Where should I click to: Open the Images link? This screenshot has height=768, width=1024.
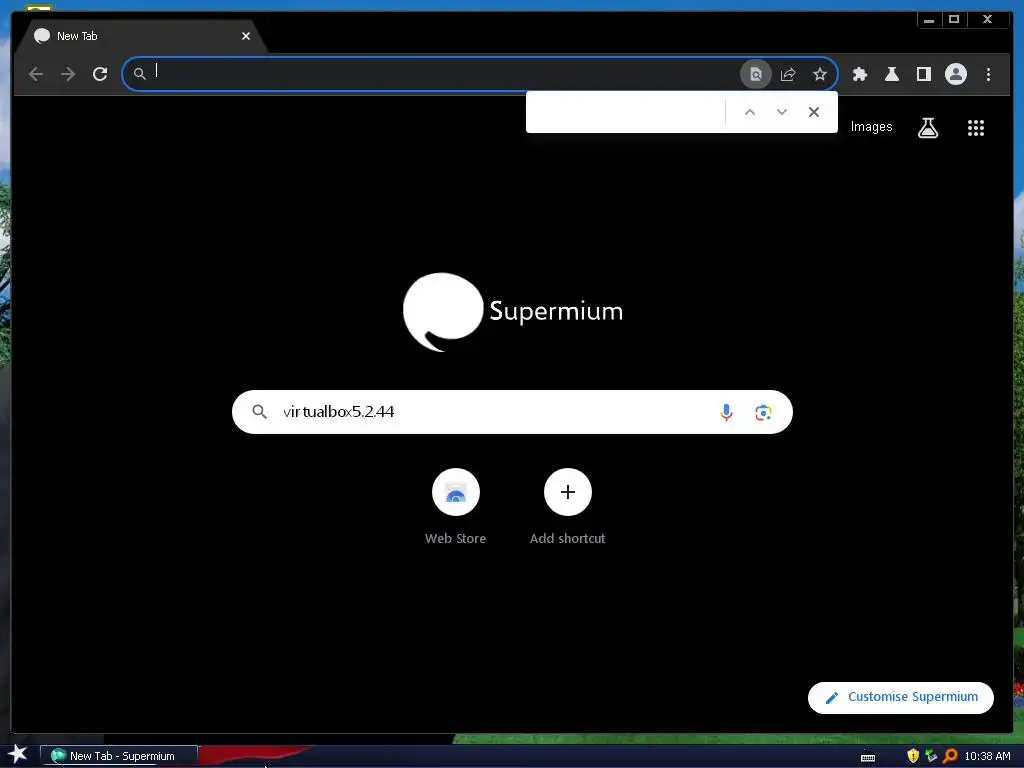click(x=872, y=127)
